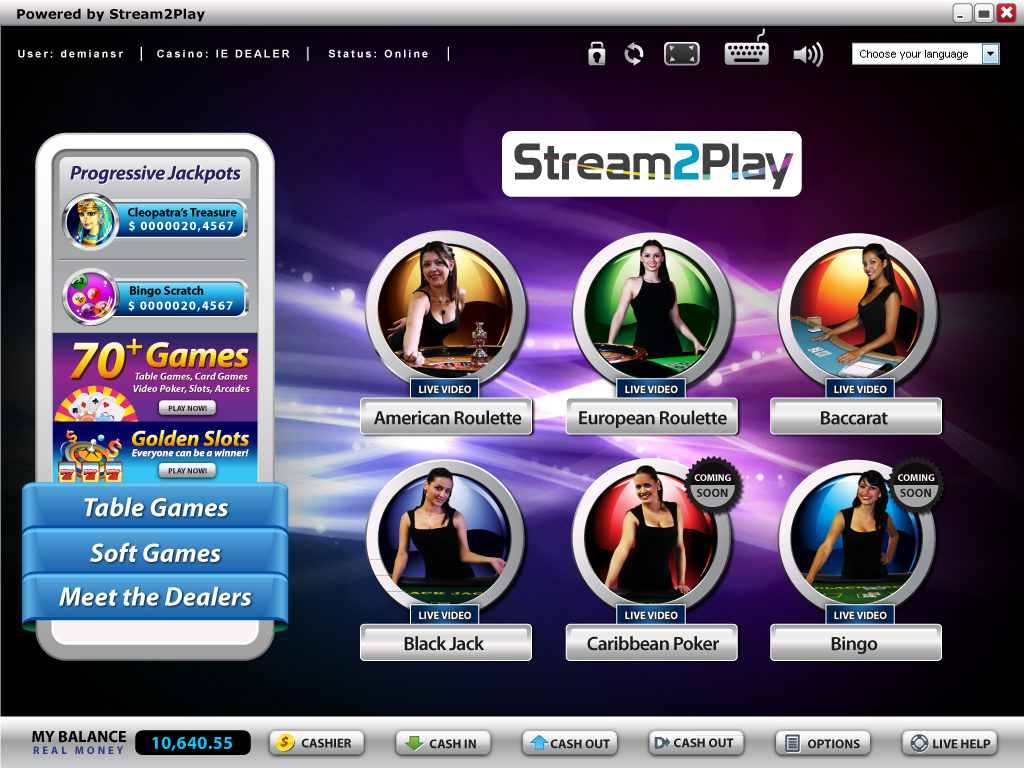Click Coming Soon badge on Bingo
1024x768 pixels.
coord(916,485)
